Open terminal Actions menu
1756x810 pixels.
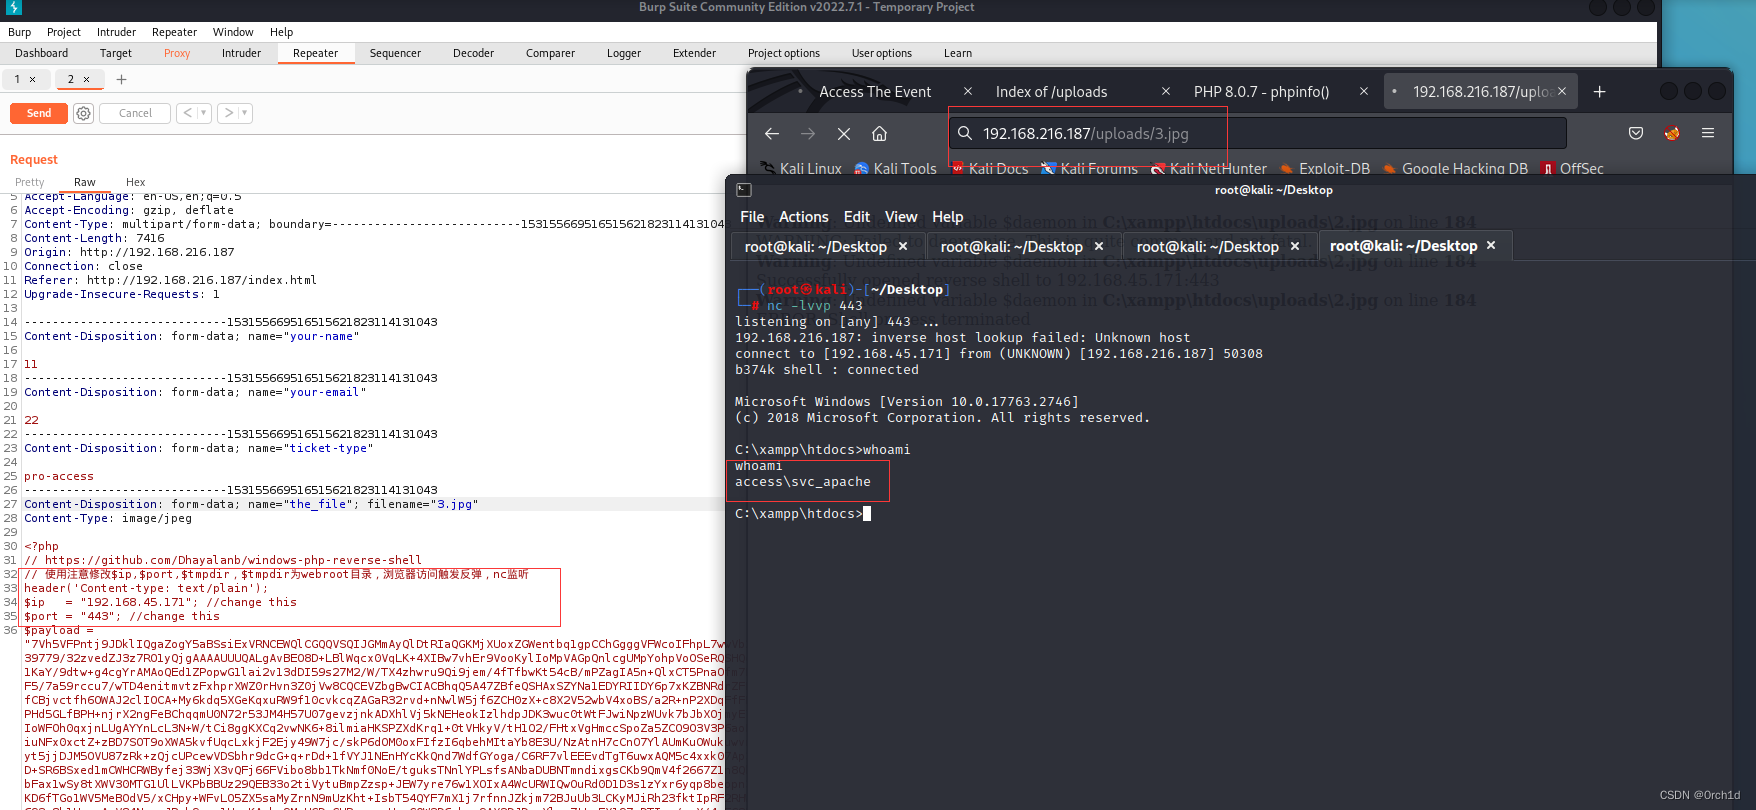tap(804, 217)
